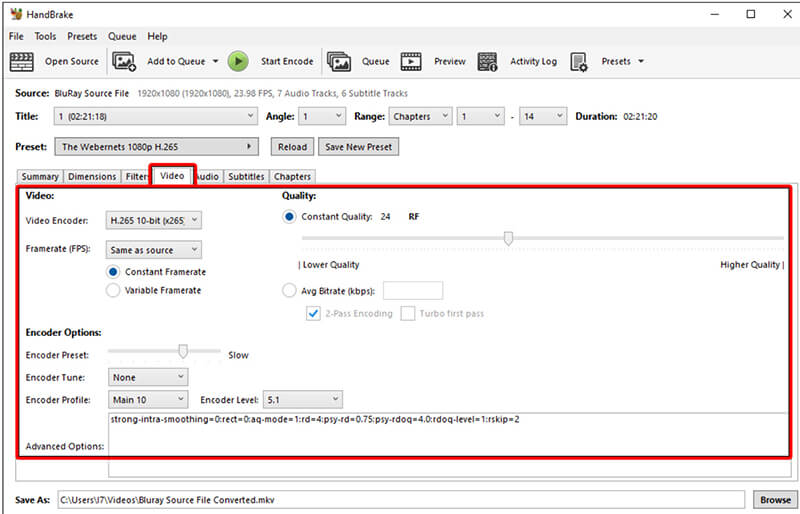Toggle the 2-Pass Encoding checkbox
The width and height of the screenshot is (800, 514).
(313, 313)
